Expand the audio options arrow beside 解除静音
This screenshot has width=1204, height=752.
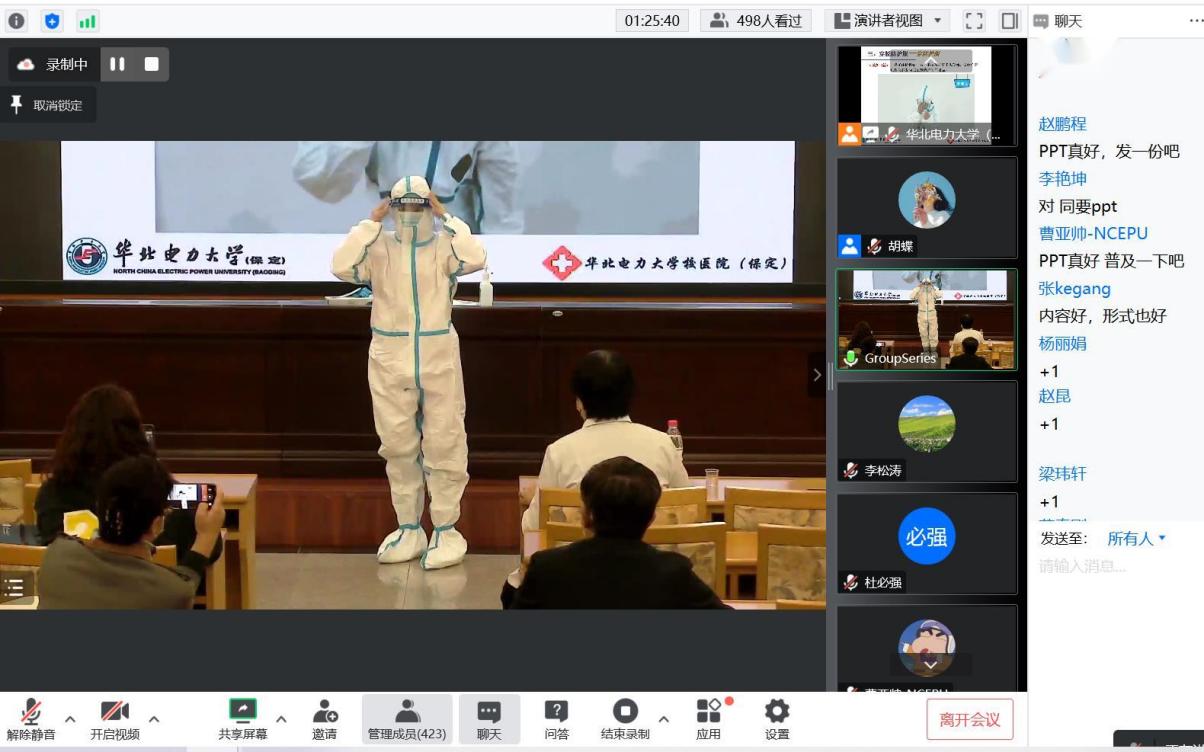pos(70,718)
